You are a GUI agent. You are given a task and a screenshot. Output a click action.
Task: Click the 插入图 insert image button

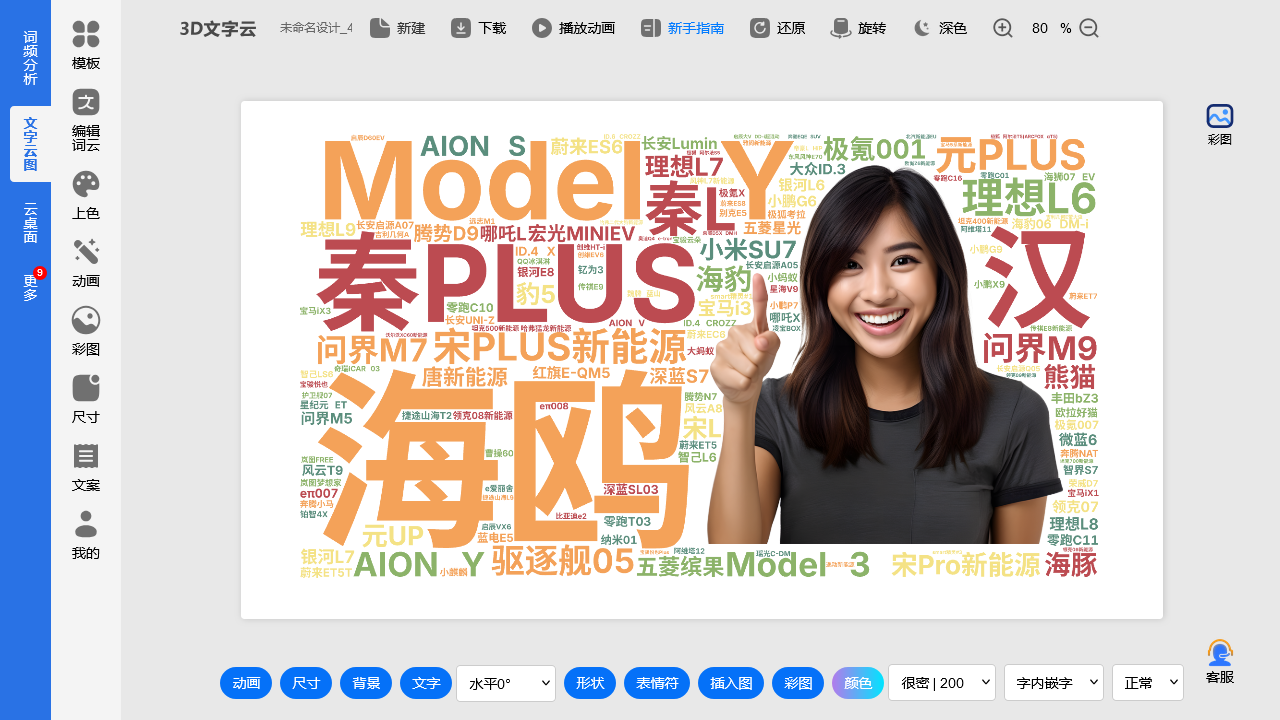(x=731, y=683)
